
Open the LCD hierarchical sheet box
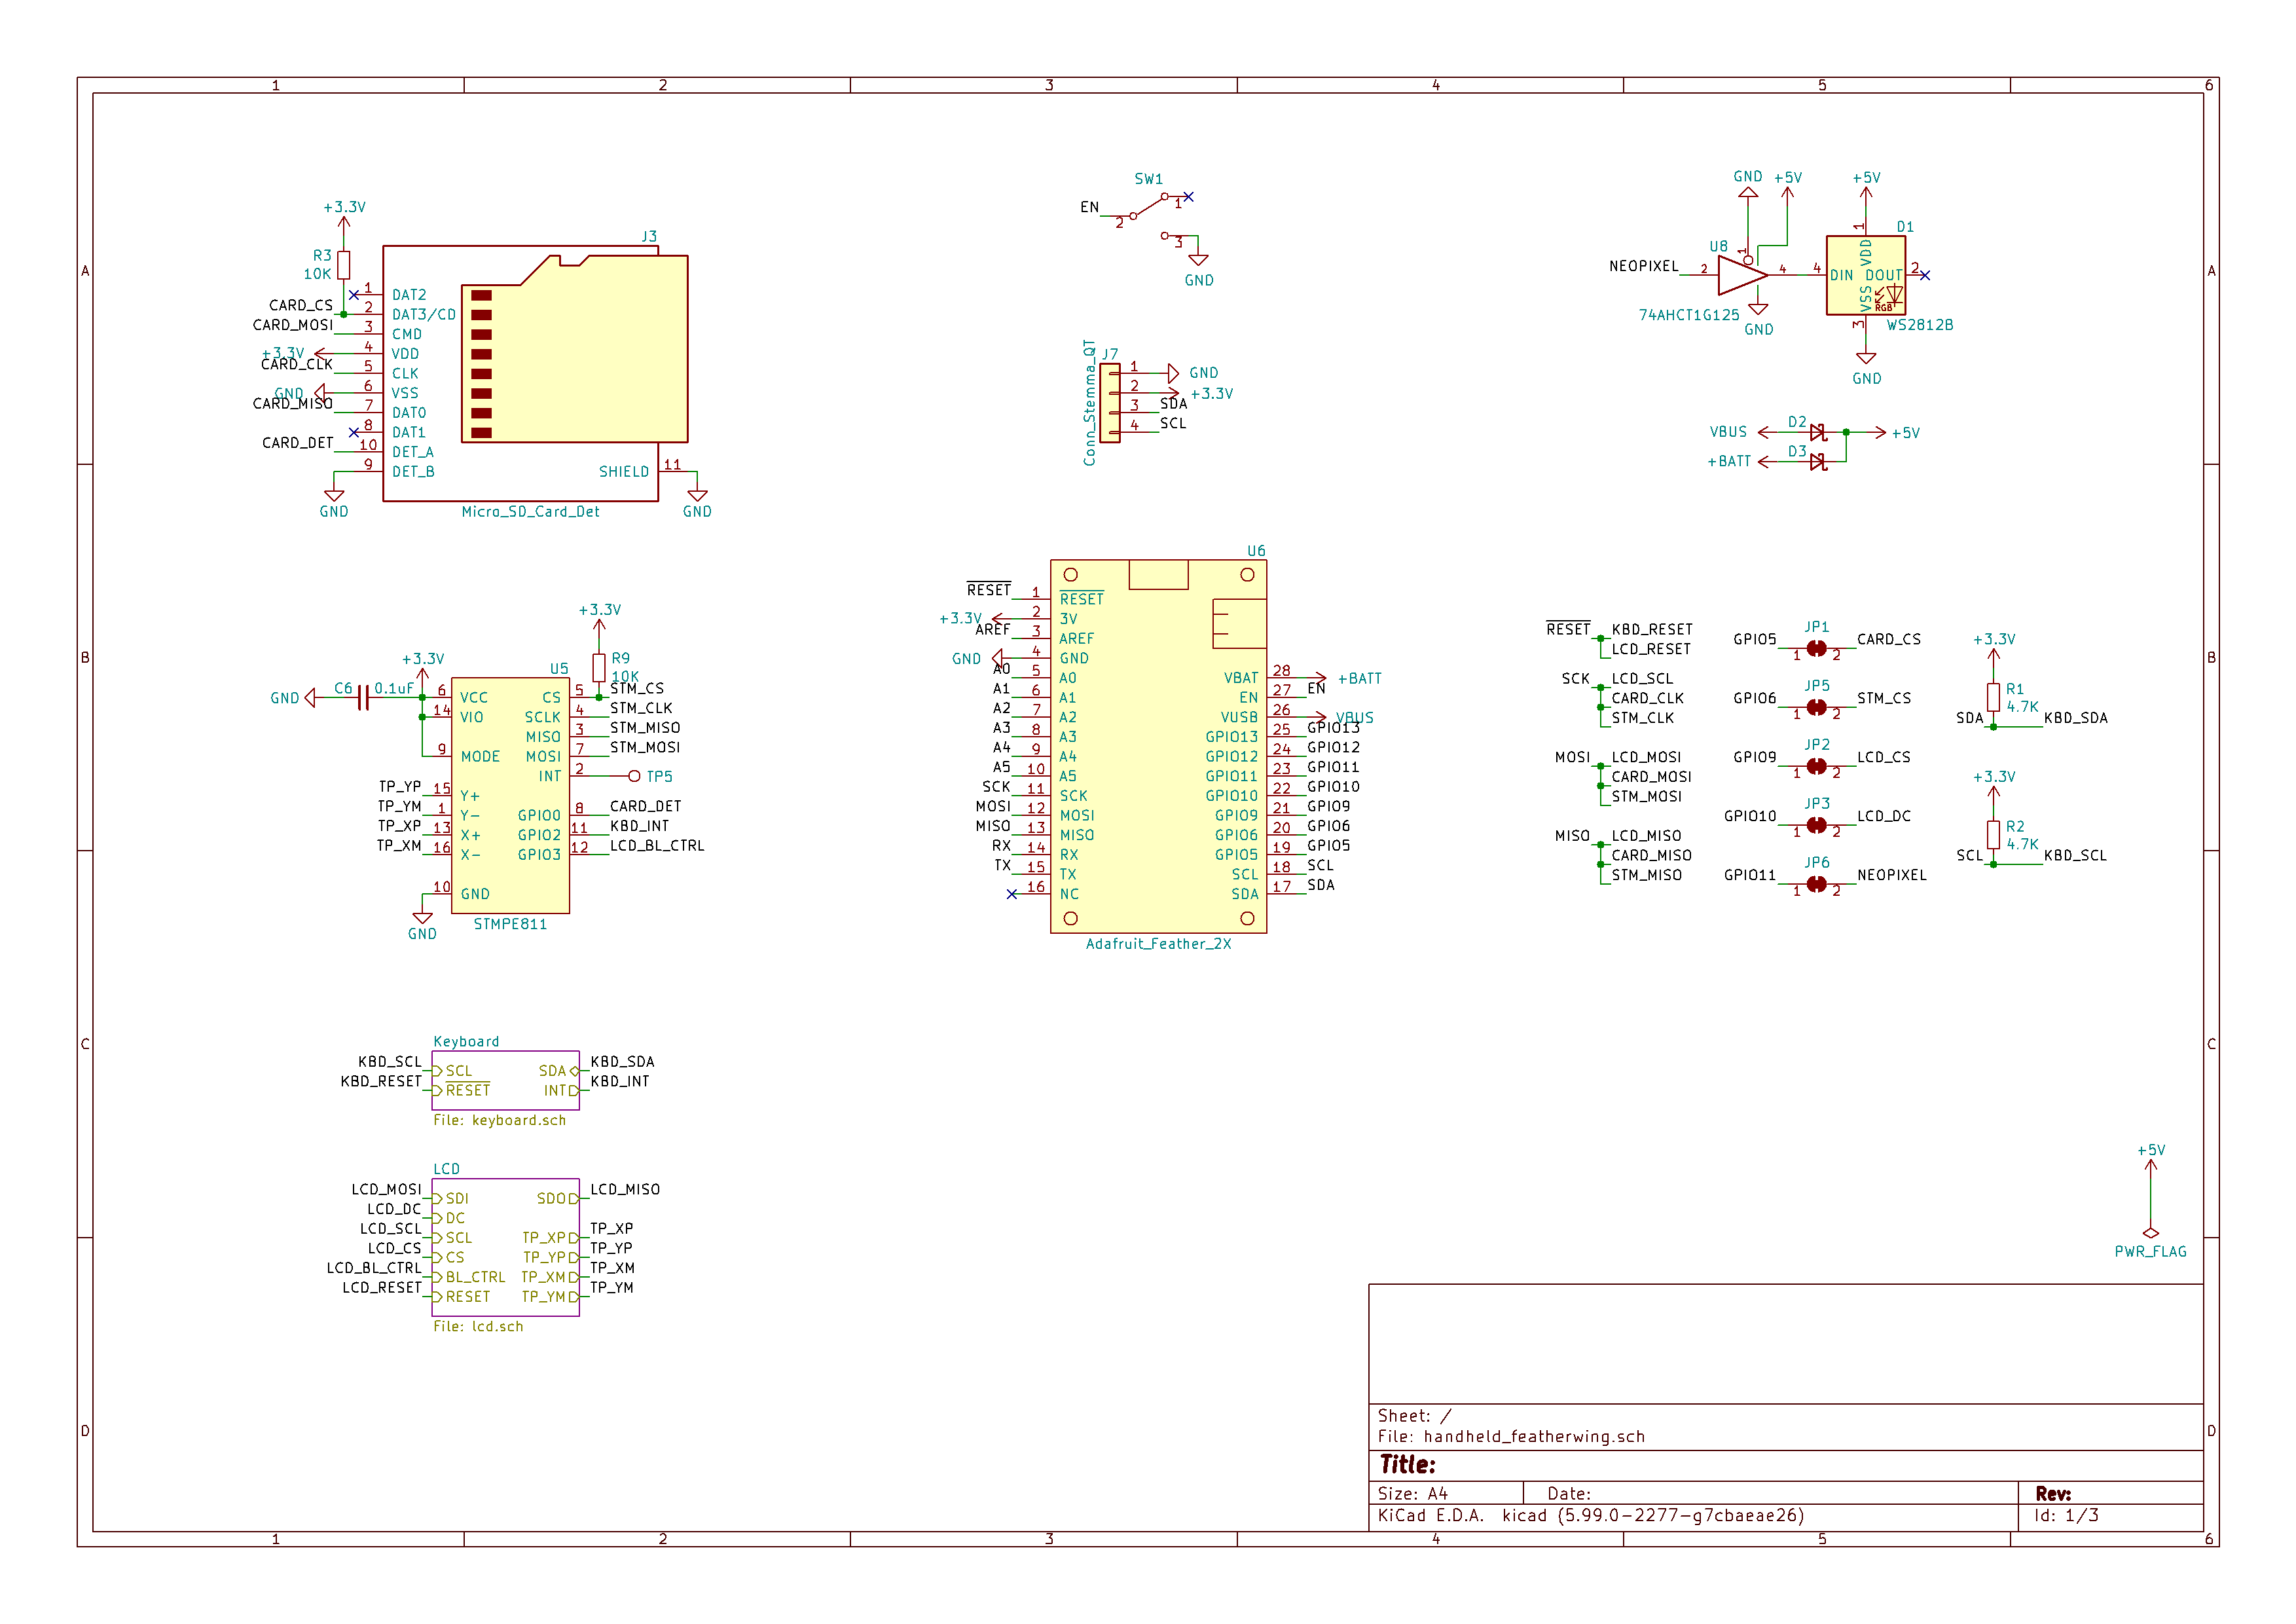point(506,1247)
